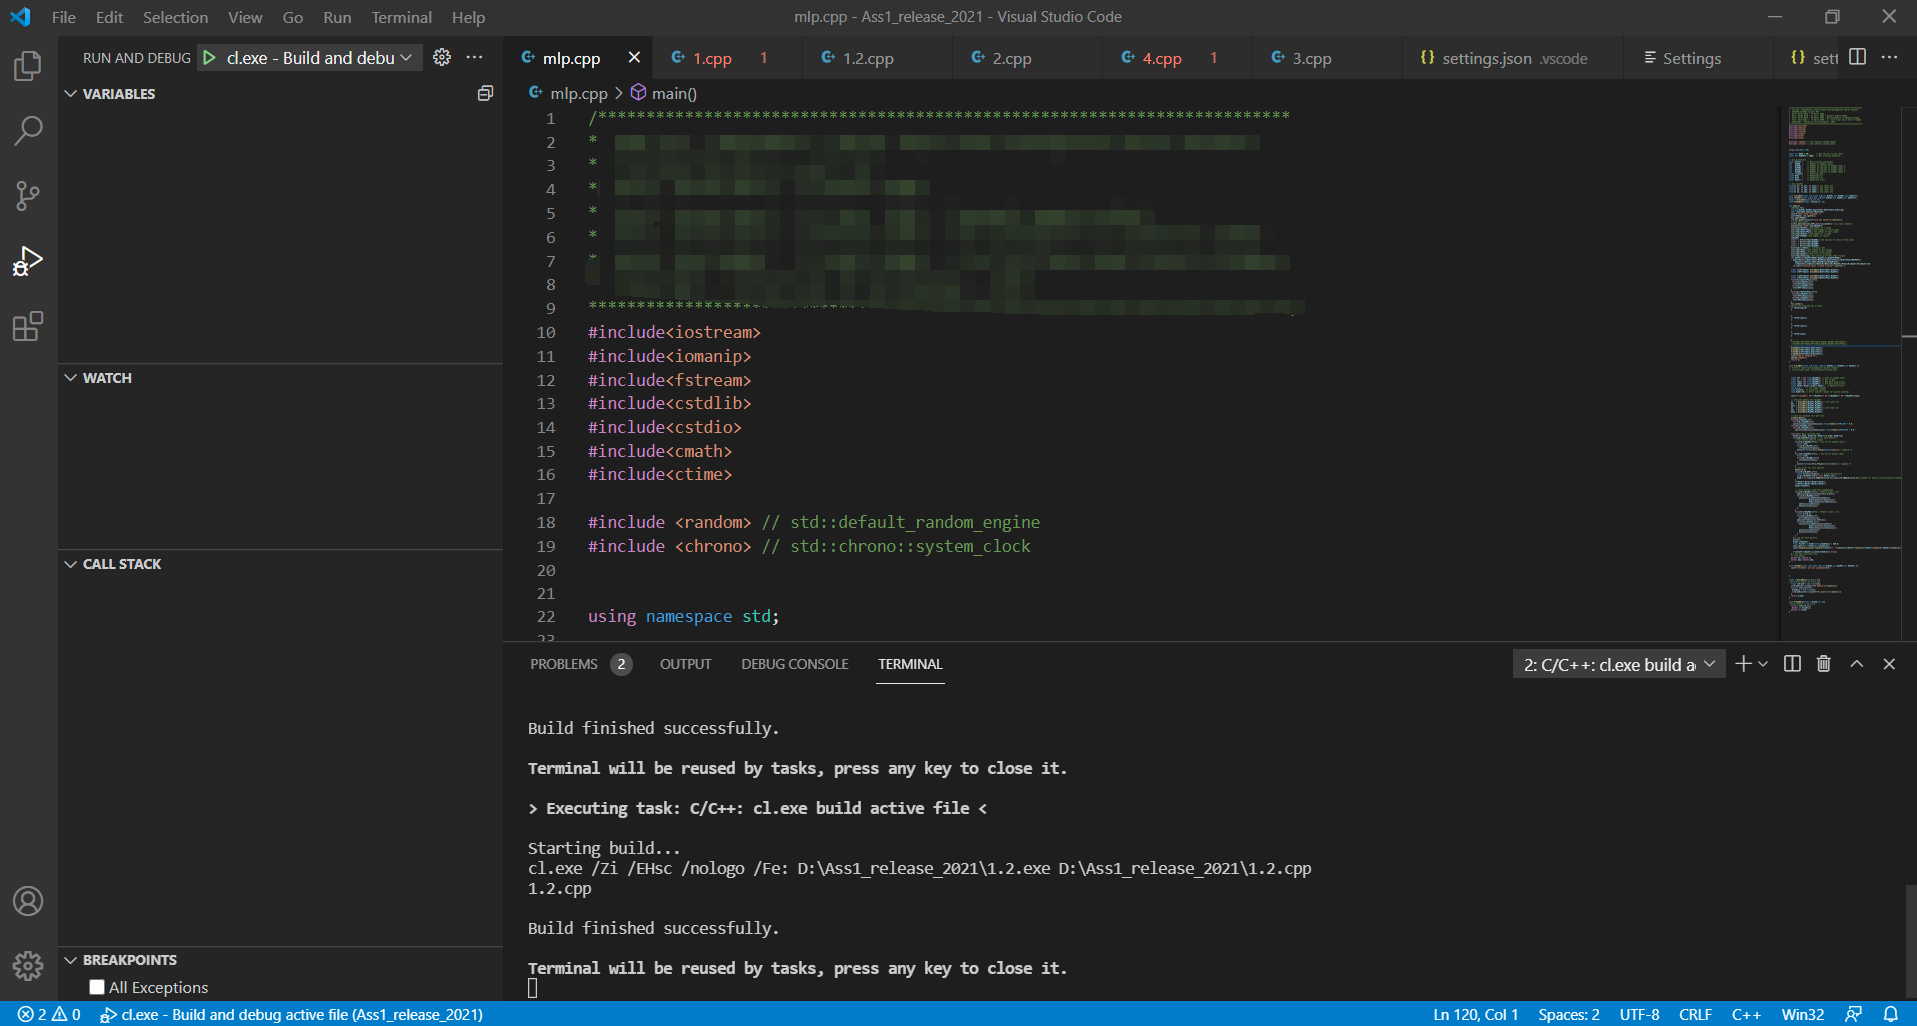The image size is (1917, 1026).
Task: Kill terminal with the trash icon
Action: (1824, 664)
